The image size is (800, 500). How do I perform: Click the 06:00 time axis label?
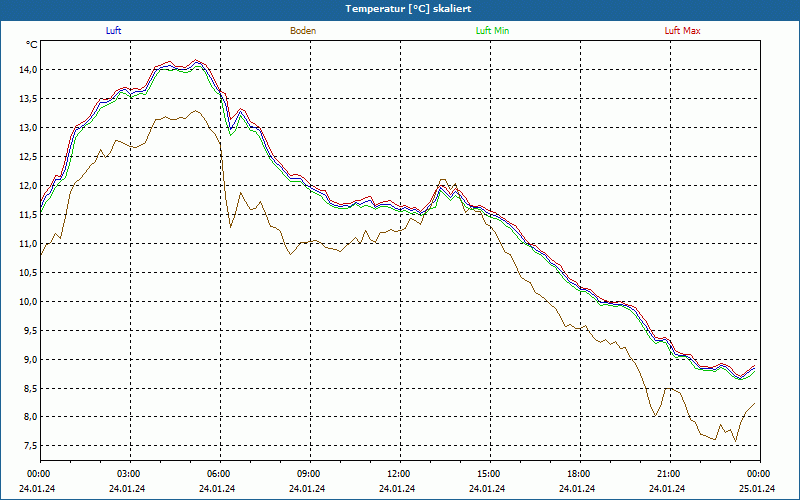(218, 474)
